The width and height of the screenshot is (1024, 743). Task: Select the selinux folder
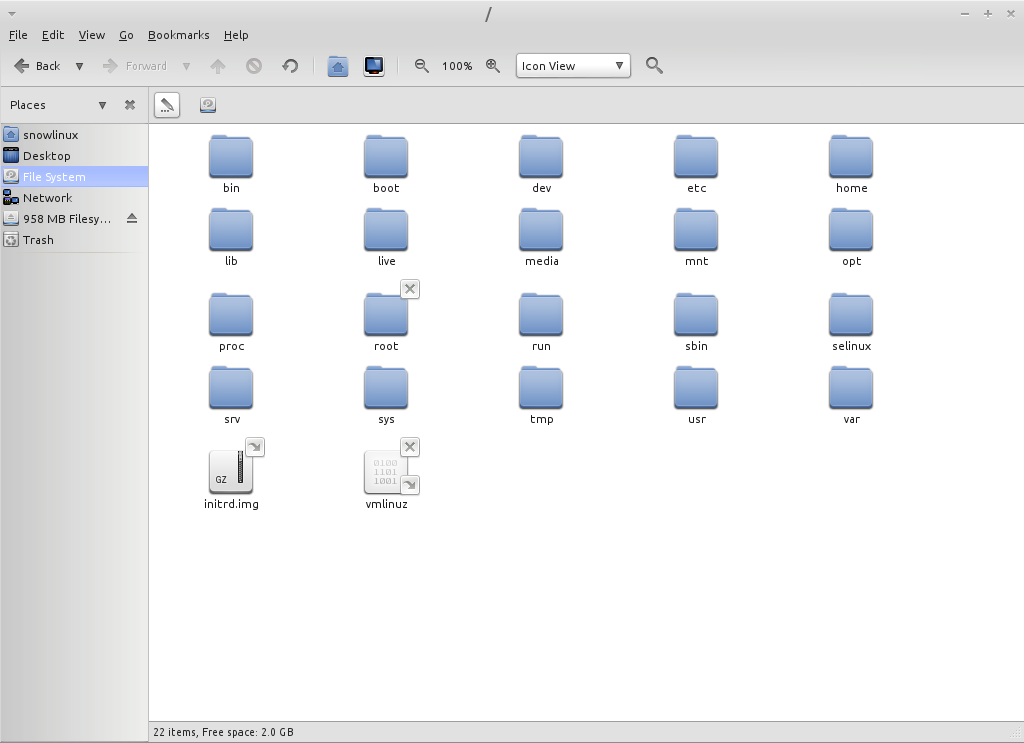click(851, 323)
